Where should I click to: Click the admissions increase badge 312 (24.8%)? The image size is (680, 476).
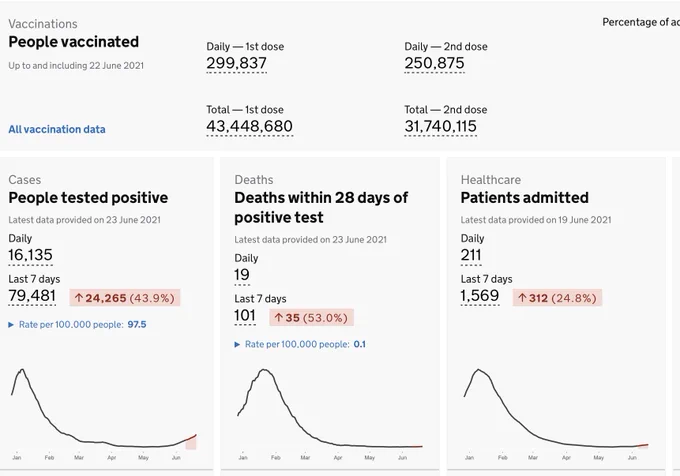click(557, 298)
